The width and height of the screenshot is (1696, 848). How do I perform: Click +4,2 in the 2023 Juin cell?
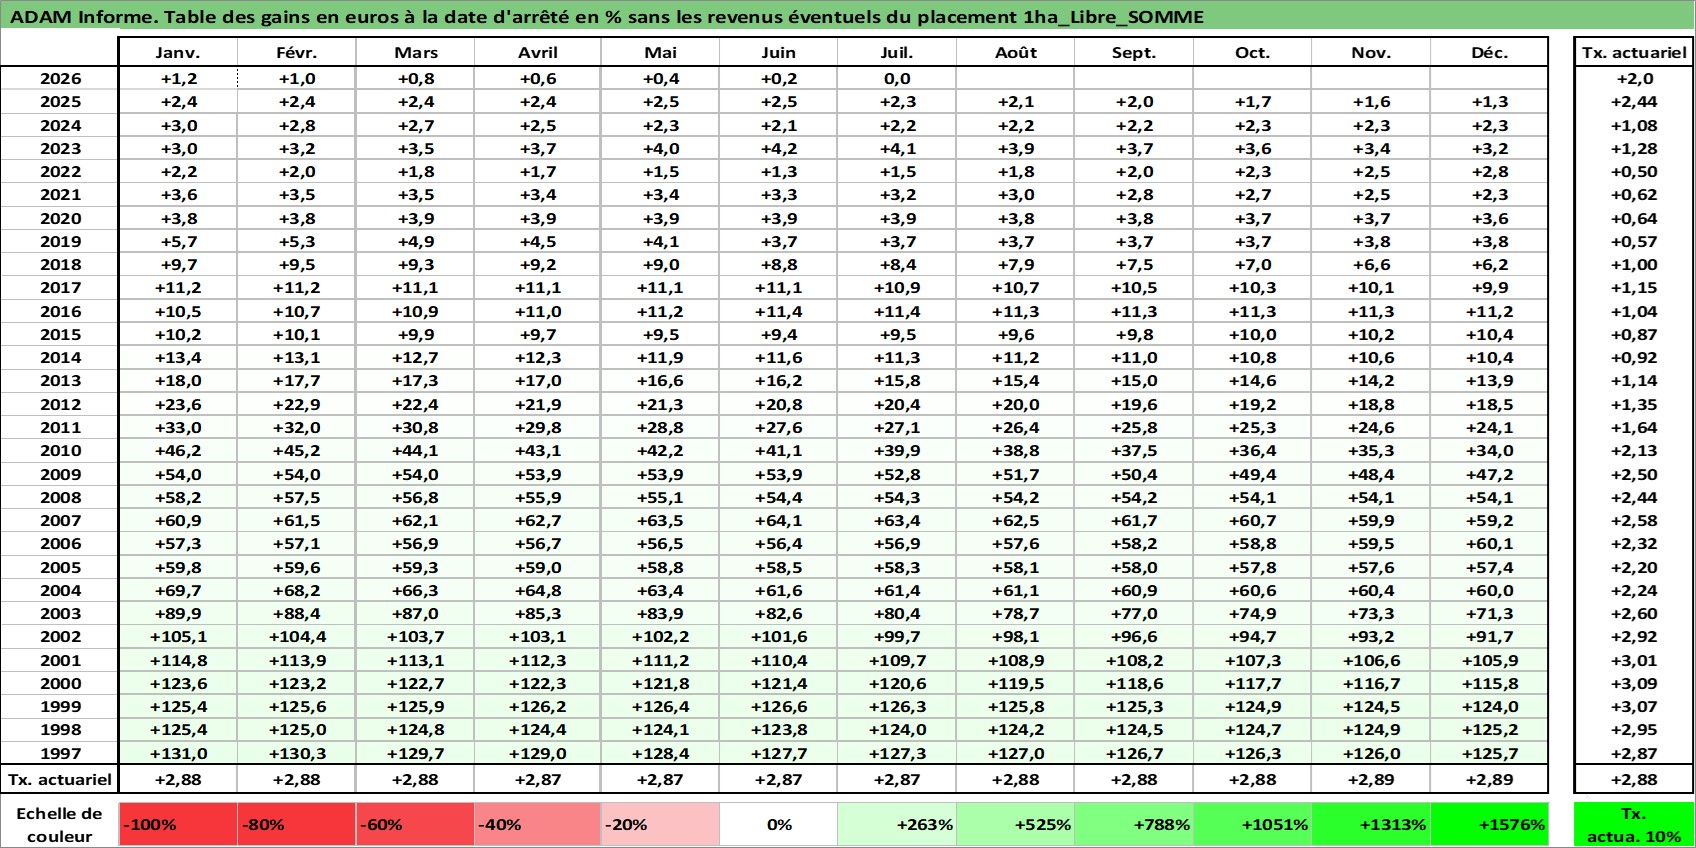[779, 148]
